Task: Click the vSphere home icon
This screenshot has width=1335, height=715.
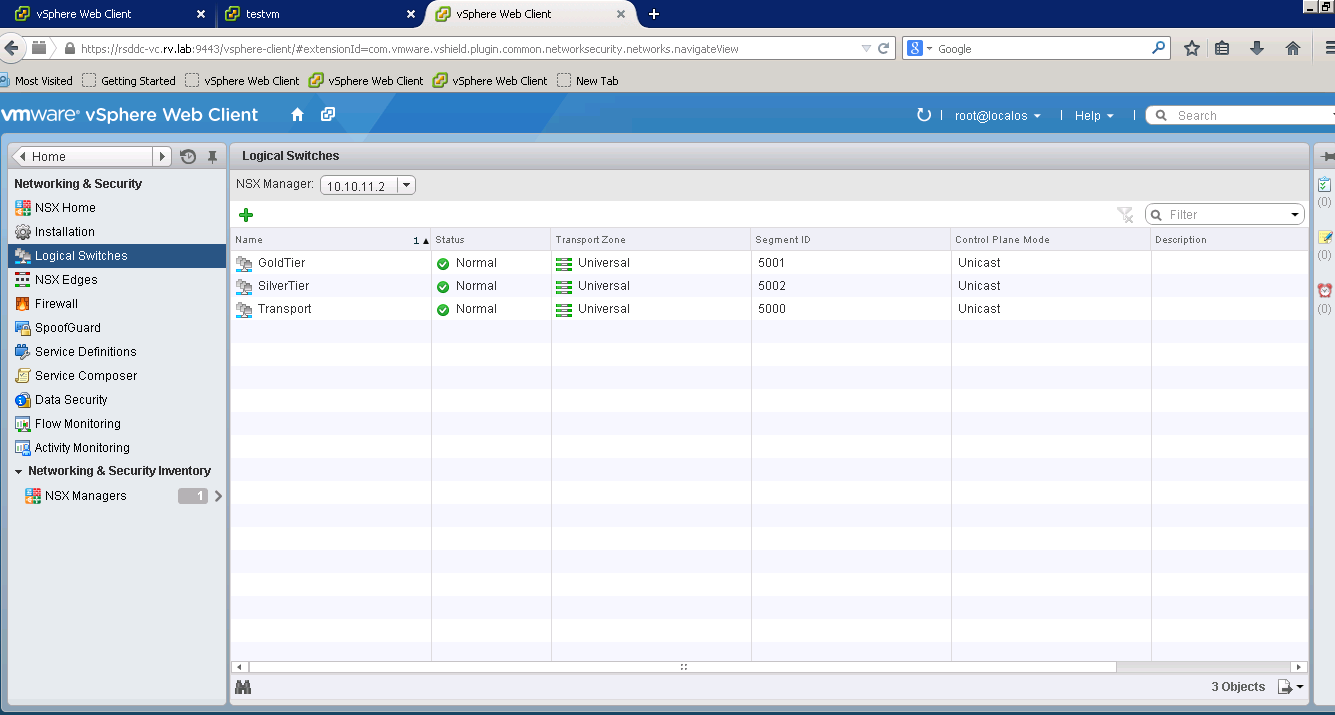Action: point(297,115)
